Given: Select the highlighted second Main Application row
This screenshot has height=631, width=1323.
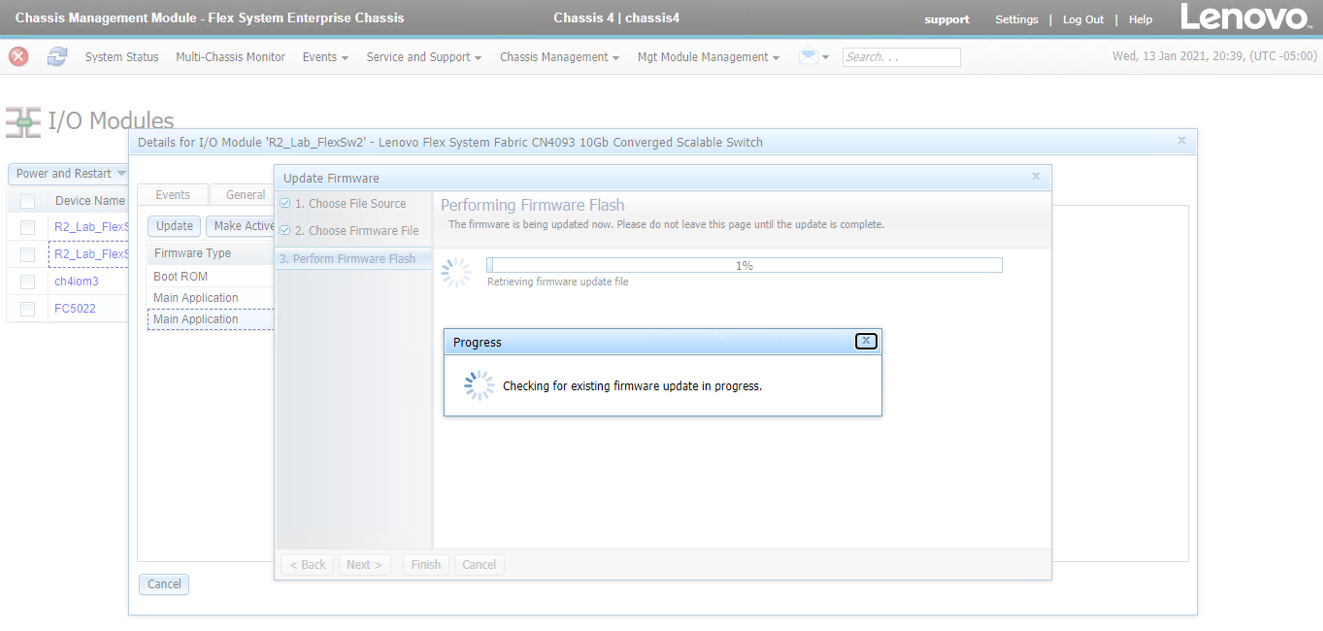Looking at the screenshot, I should point(211,320).
